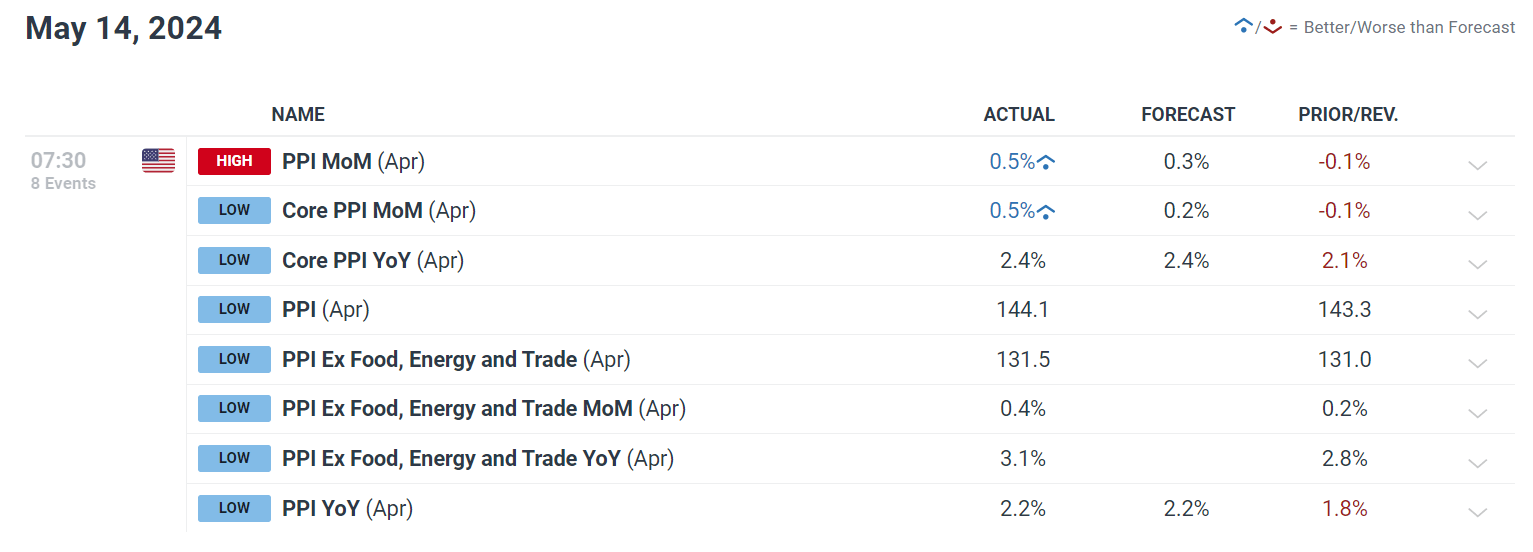Click better-than-forecast arrow beside PPI MoM actual
The height and width of the screenshot is (552, 1533).
[1046, 162]
